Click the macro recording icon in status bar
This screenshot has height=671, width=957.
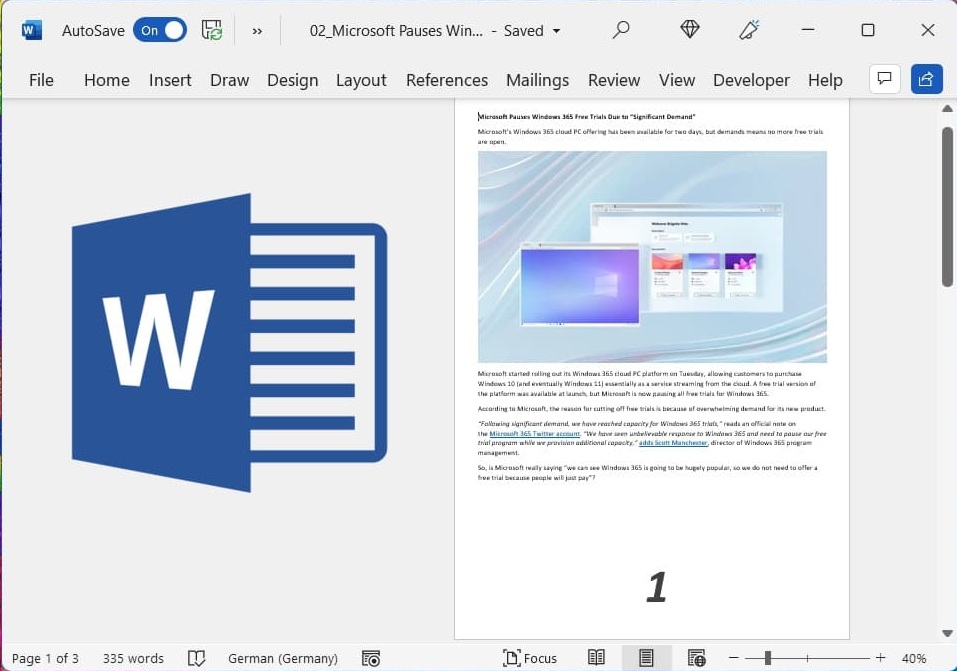pyautogui.click(x=371, y=658)
